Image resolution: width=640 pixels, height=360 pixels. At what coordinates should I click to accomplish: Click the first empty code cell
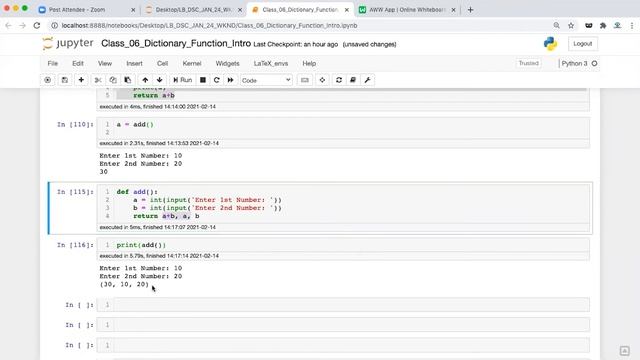tap(343, 304)
